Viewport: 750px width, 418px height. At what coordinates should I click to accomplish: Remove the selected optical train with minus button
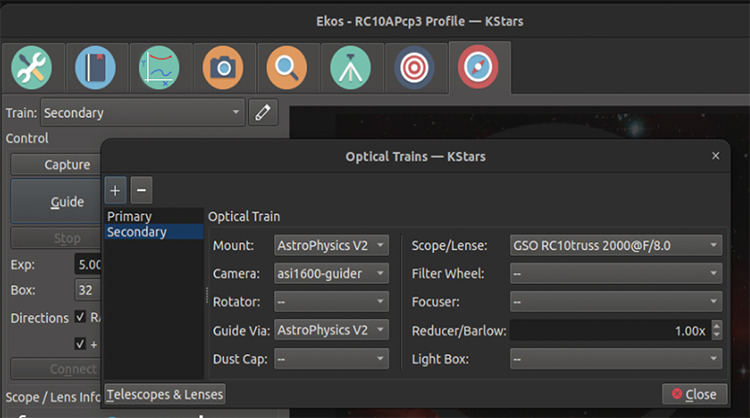pos(141,188)
